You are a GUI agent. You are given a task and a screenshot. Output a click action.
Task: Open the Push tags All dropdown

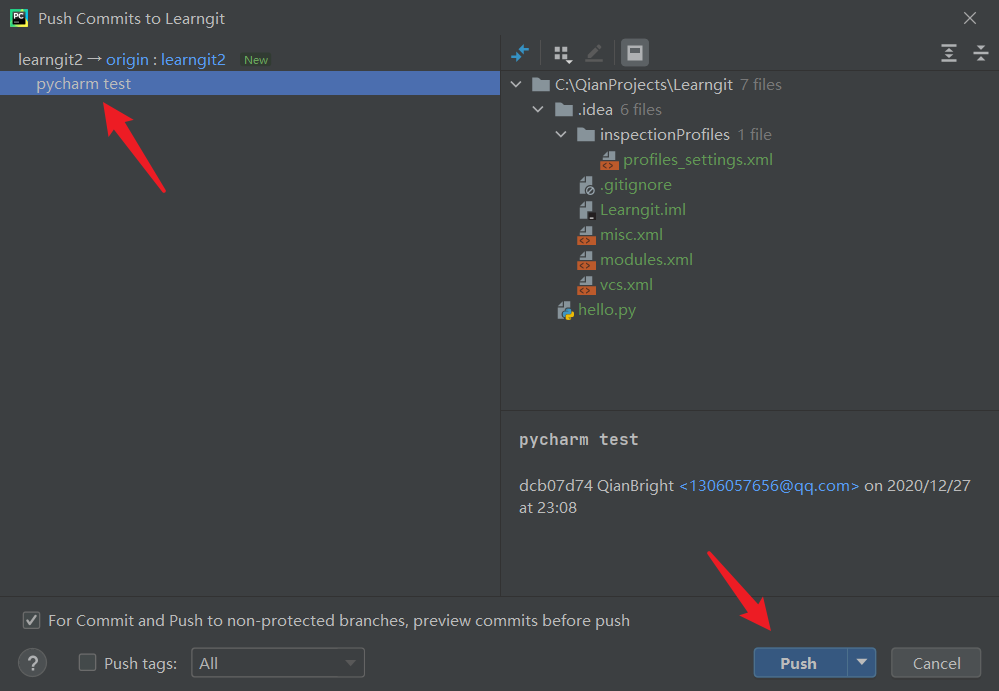[x=278, y=663]
